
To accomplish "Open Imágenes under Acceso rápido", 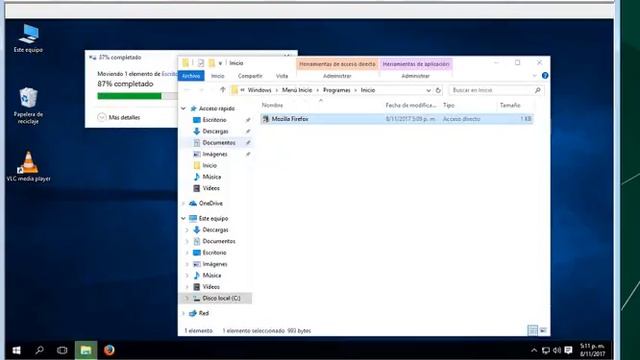I will [x=215, y=154].
